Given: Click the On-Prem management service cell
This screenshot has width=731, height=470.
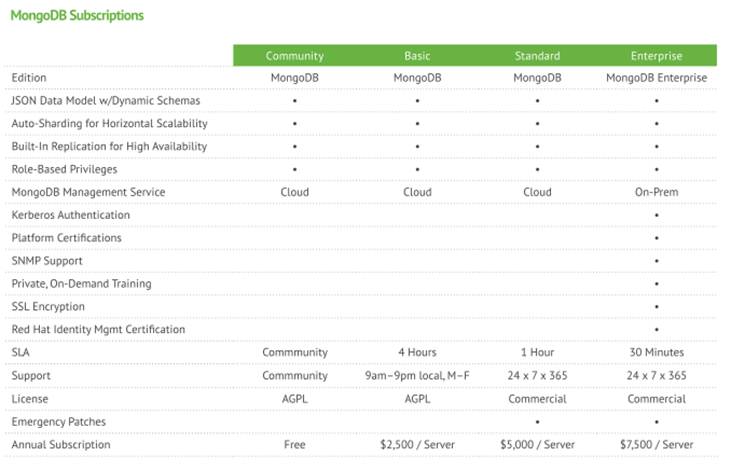Looking at the screenshot, I should 656,192.
